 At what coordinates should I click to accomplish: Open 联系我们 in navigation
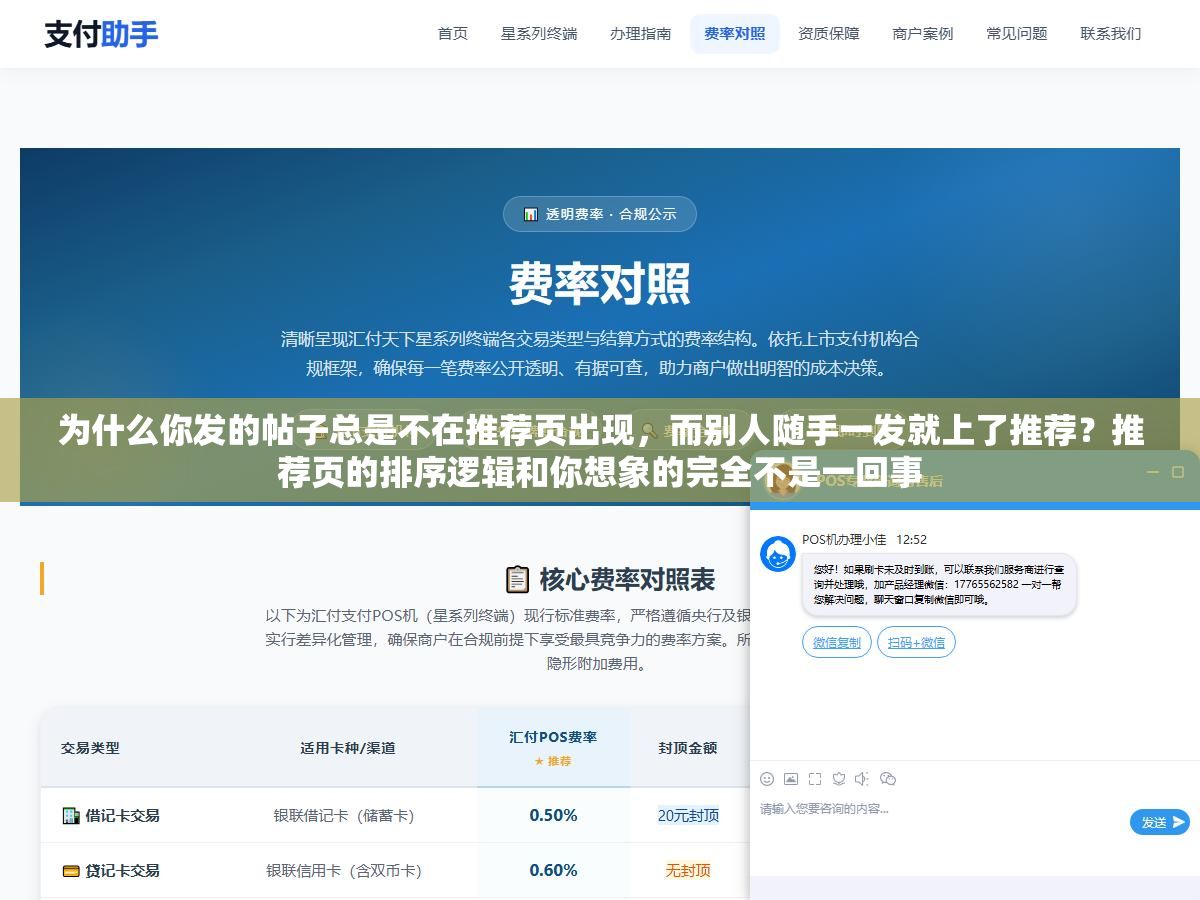pyautogui.click(x=1111, y=33)
